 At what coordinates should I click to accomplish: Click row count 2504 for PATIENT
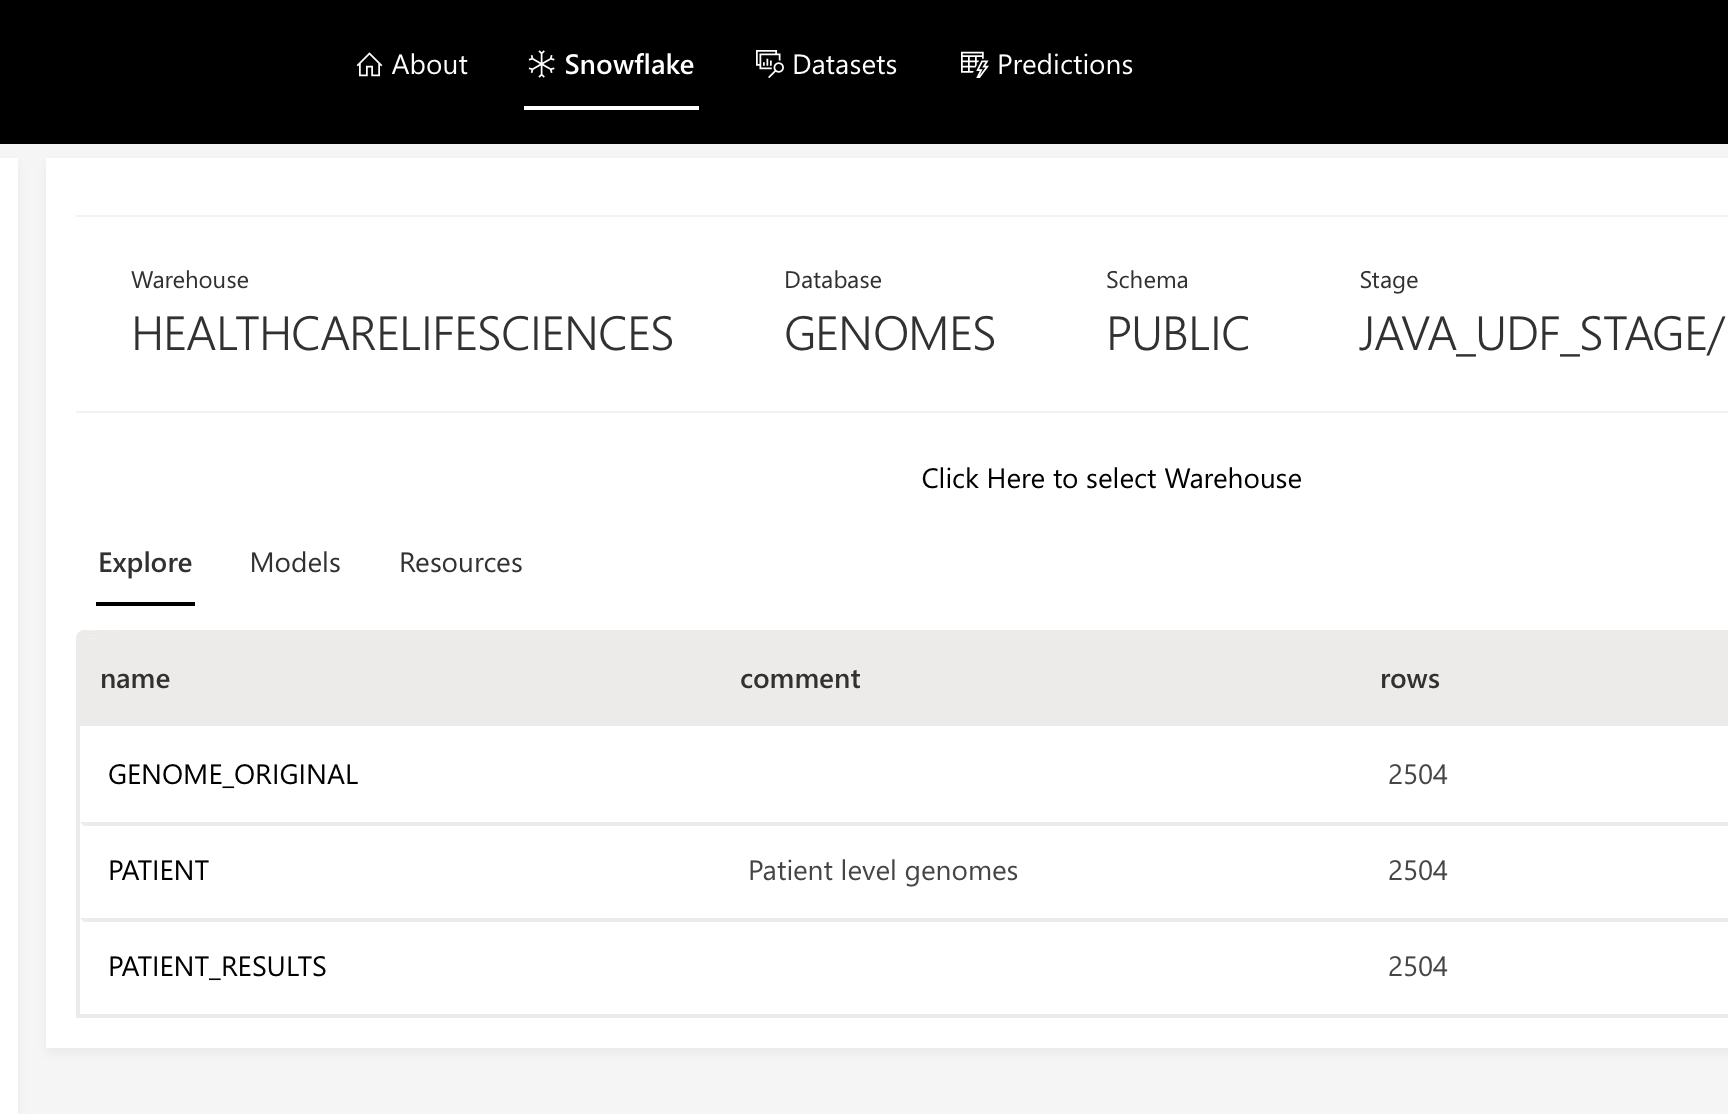[x=1418, y=871]
